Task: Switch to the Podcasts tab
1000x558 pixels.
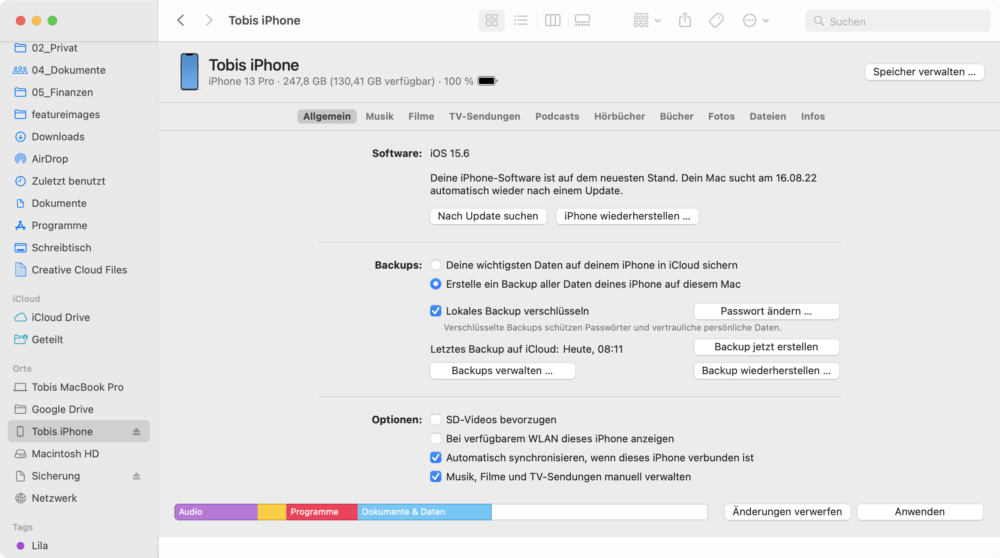Action: click(x=557, y=116)
